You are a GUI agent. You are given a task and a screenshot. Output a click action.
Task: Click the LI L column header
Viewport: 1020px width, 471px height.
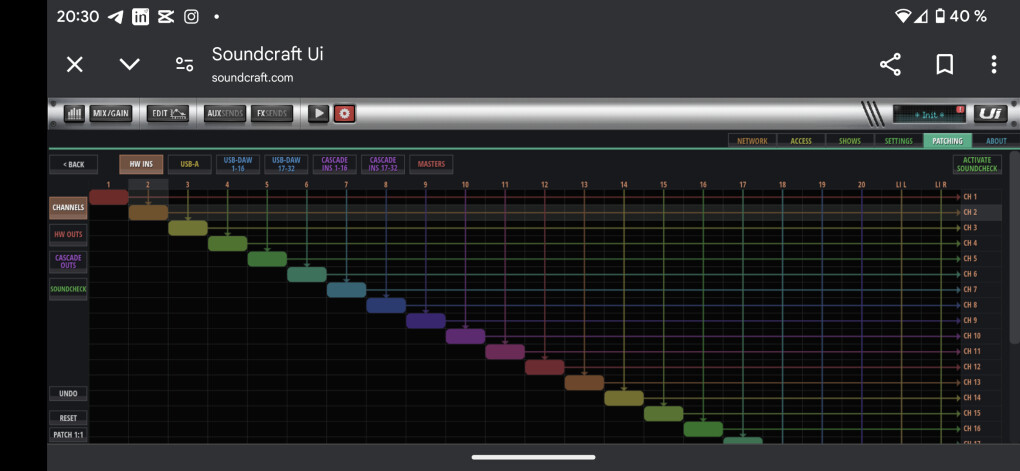(x=901, y=185)
